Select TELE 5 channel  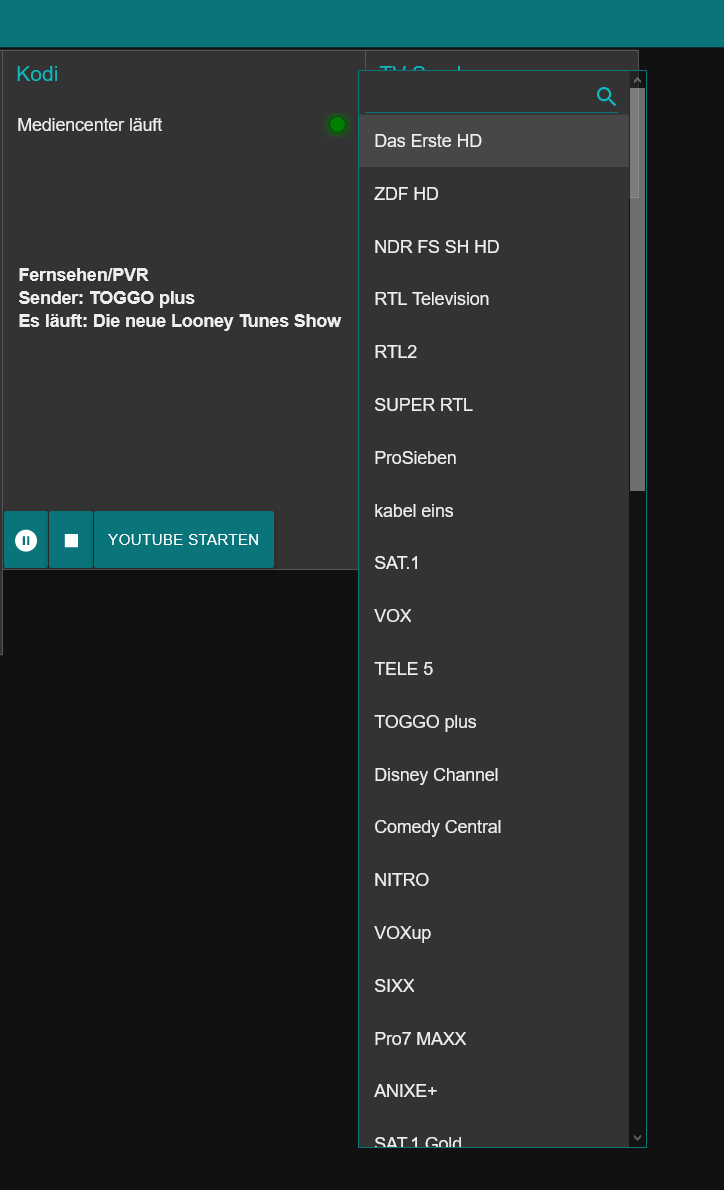pyautogui.click(x=494, y=669)
